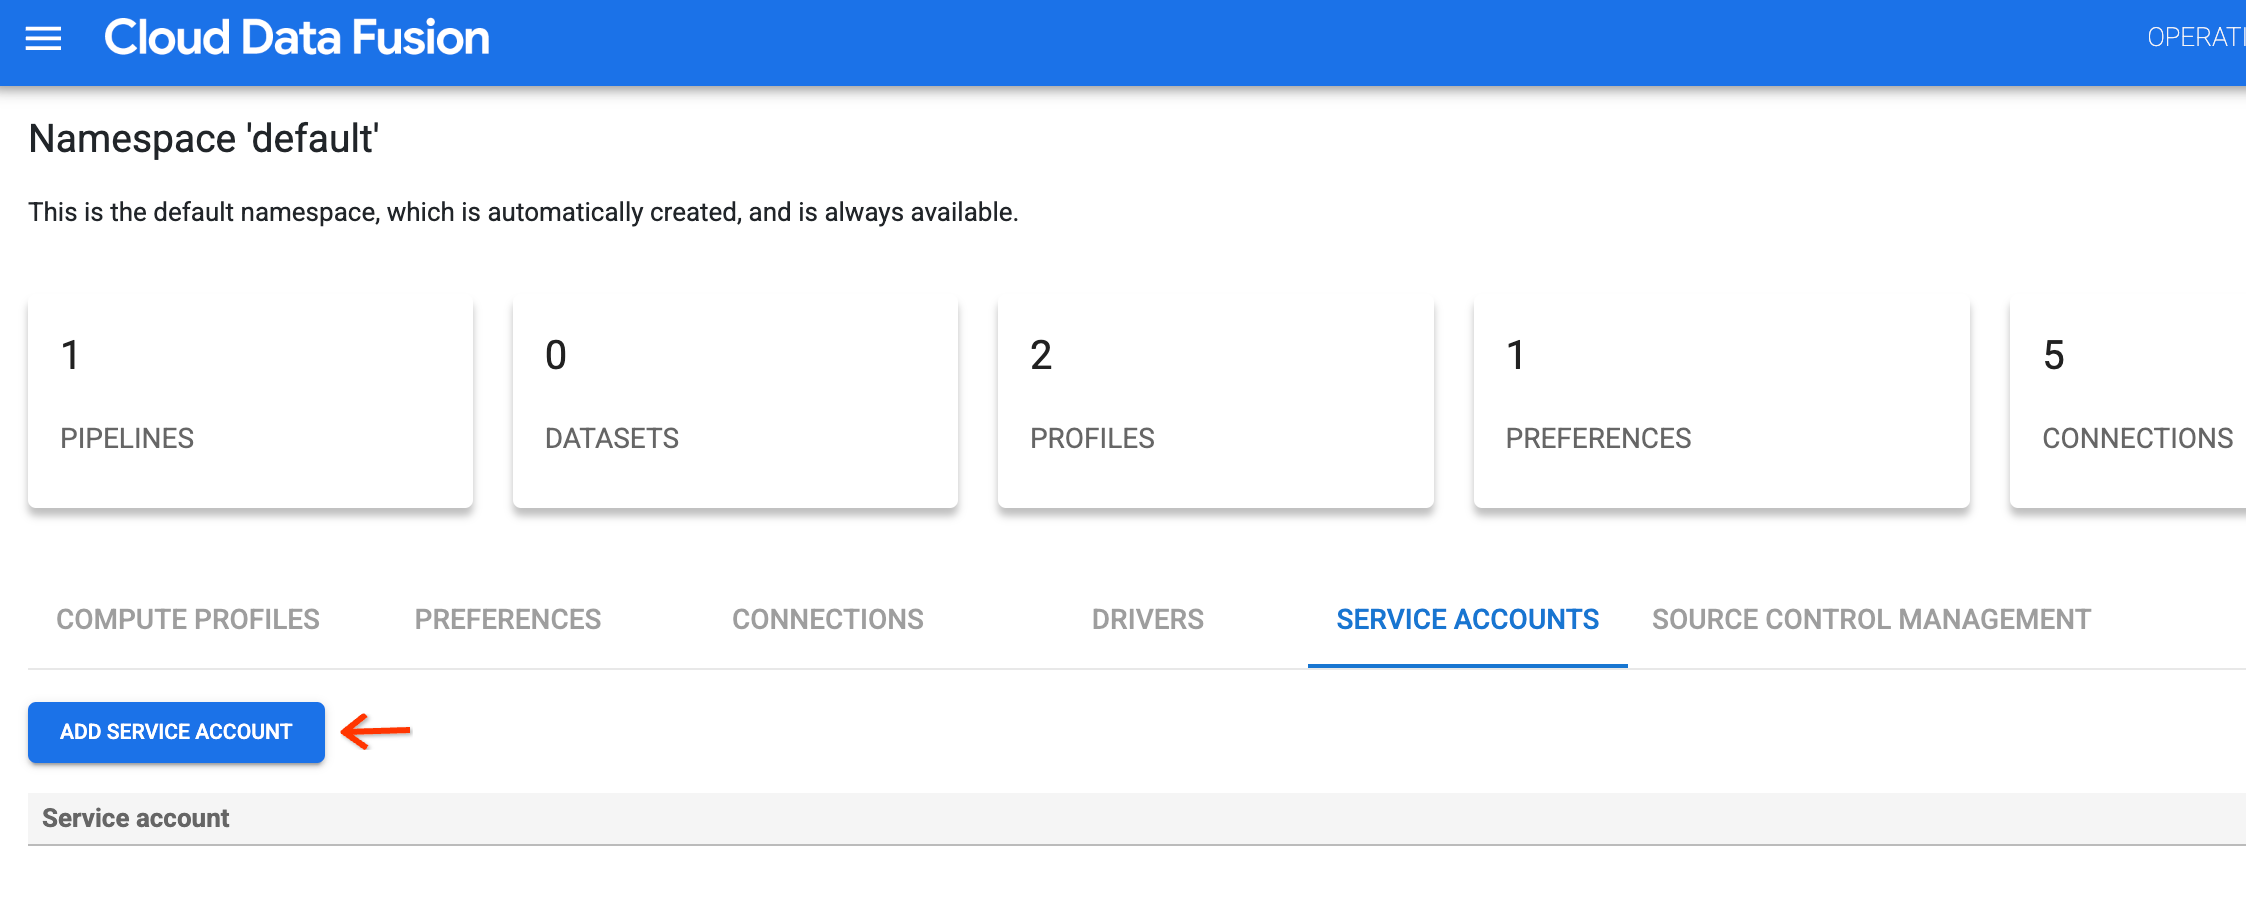The height and width of the screenshot is (910, 2246).
Task: Open the DATASETS summary card
Action: (735, 400)
